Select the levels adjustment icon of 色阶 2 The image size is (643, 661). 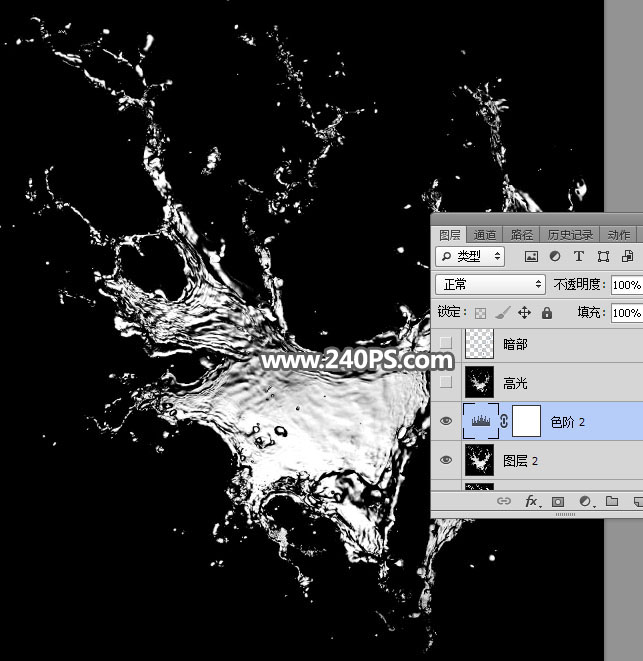pos(481,421)
